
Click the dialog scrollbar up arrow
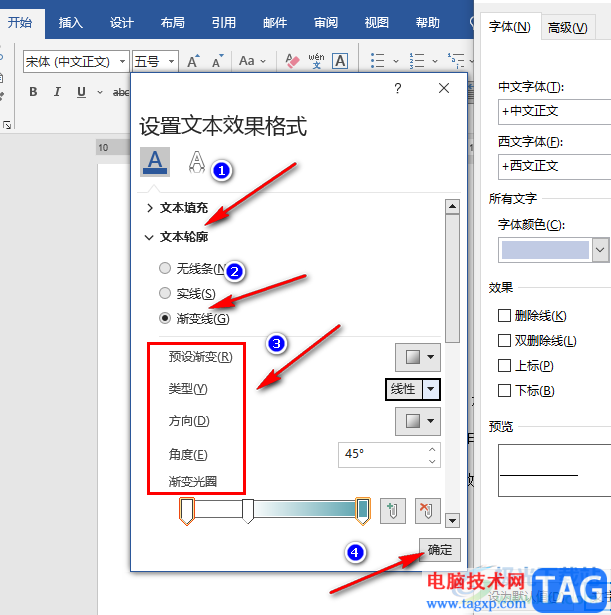coord(453,206)
